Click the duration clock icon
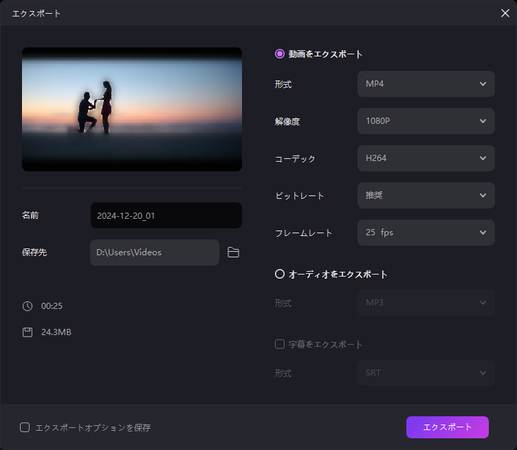Screen dimensions: 517x450 tap(27, 306)
